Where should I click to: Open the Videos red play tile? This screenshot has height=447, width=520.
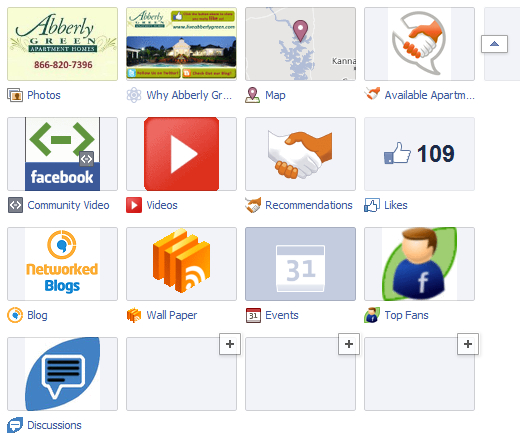pyautogui.click(x=181, y=154)
